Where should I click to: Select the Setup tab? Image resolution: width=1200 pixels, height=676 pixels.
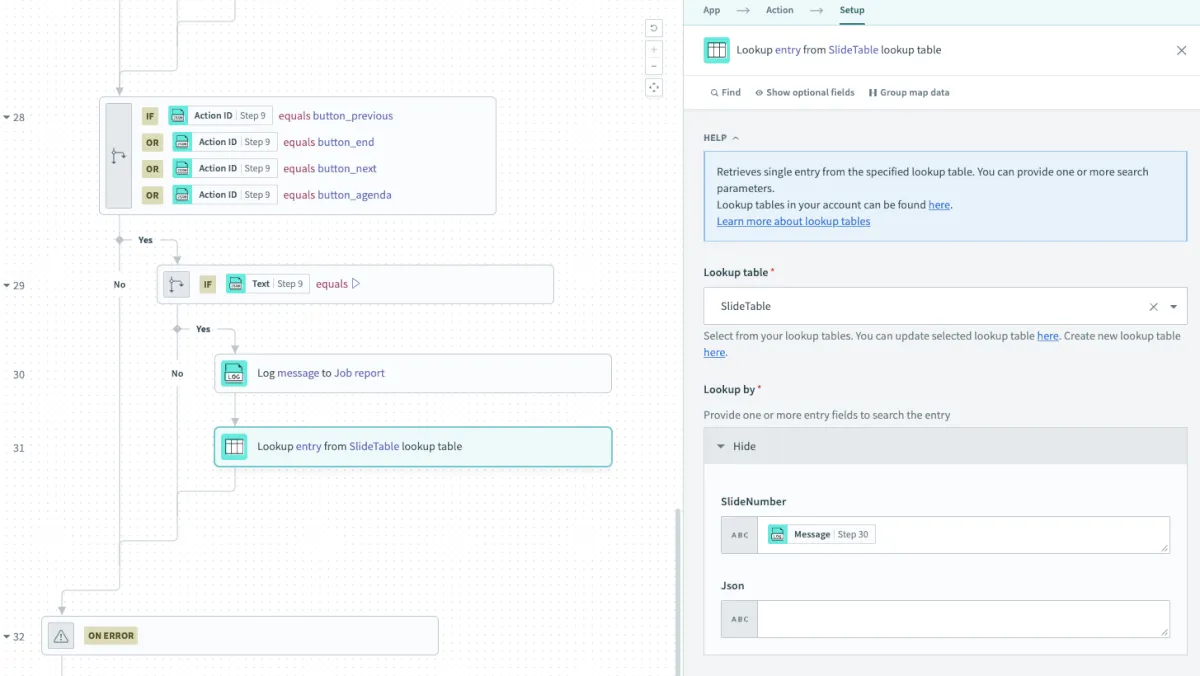click(852, 10)
